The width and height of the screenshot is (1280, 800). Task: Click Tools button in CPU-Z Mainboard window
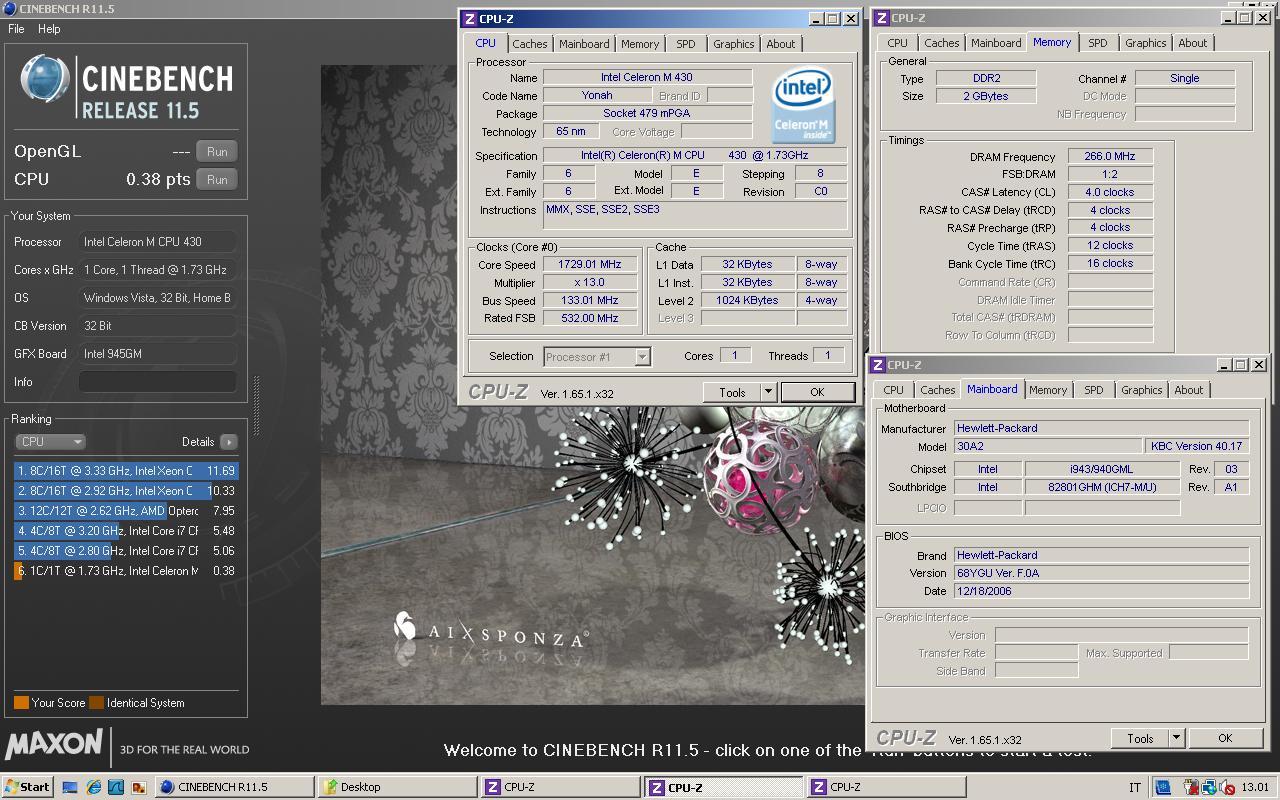(1140, 738)
